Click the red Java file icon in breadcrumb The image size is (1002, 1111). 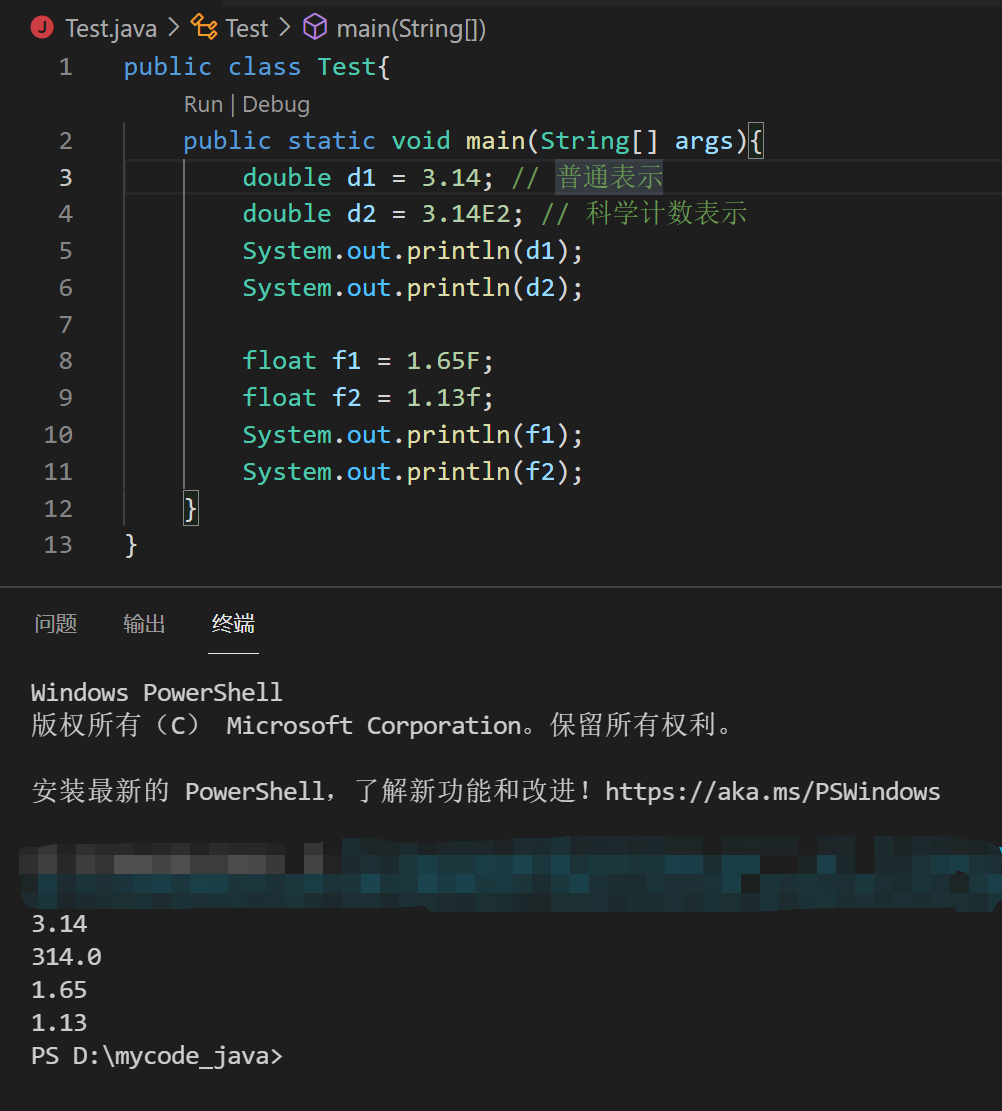click(x=42, y=28)
